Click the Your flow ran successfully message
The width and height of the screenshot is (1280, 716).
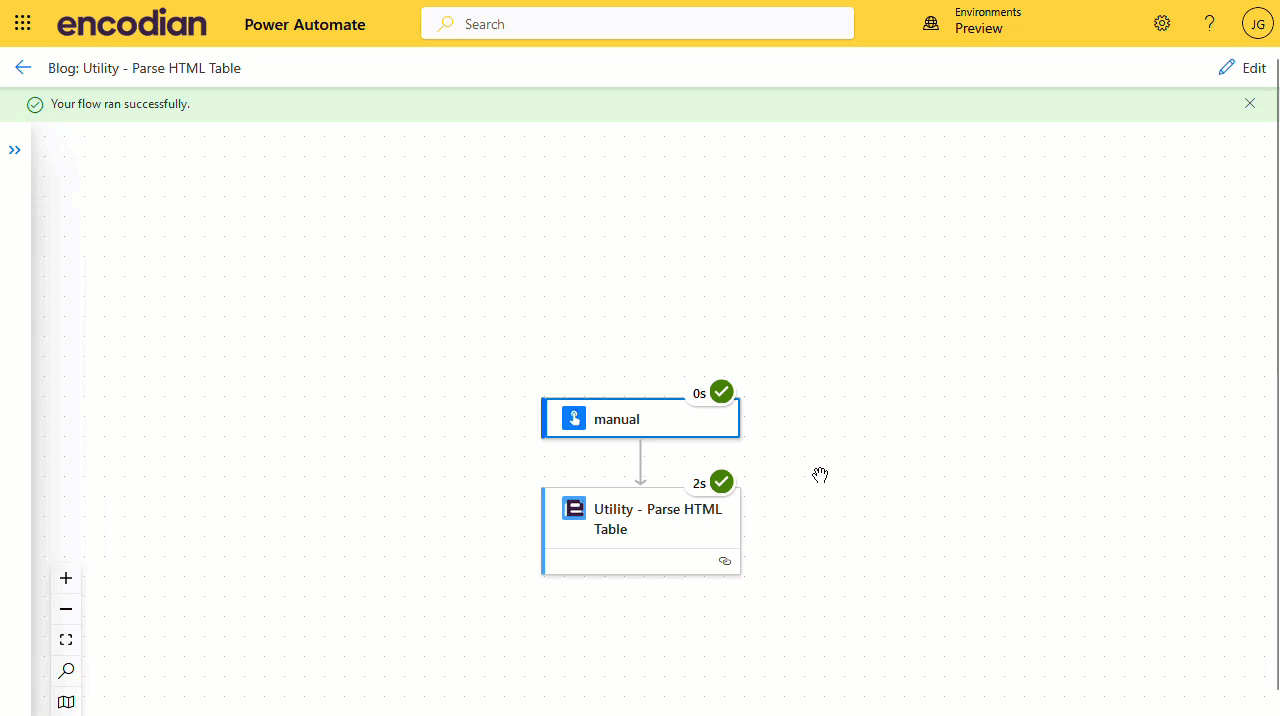tap(120, 104)
